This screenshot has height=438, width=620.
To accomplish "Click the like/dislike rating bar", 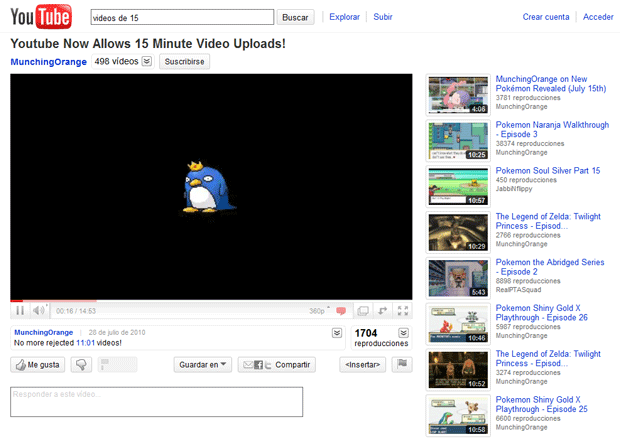I will click(x=117, y=364).
